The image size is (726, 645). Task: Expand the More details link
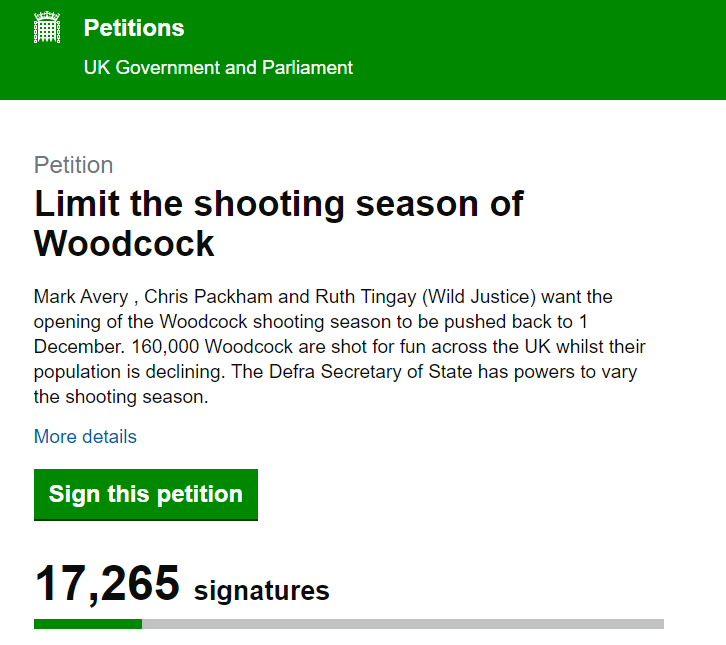pos(85,437)
